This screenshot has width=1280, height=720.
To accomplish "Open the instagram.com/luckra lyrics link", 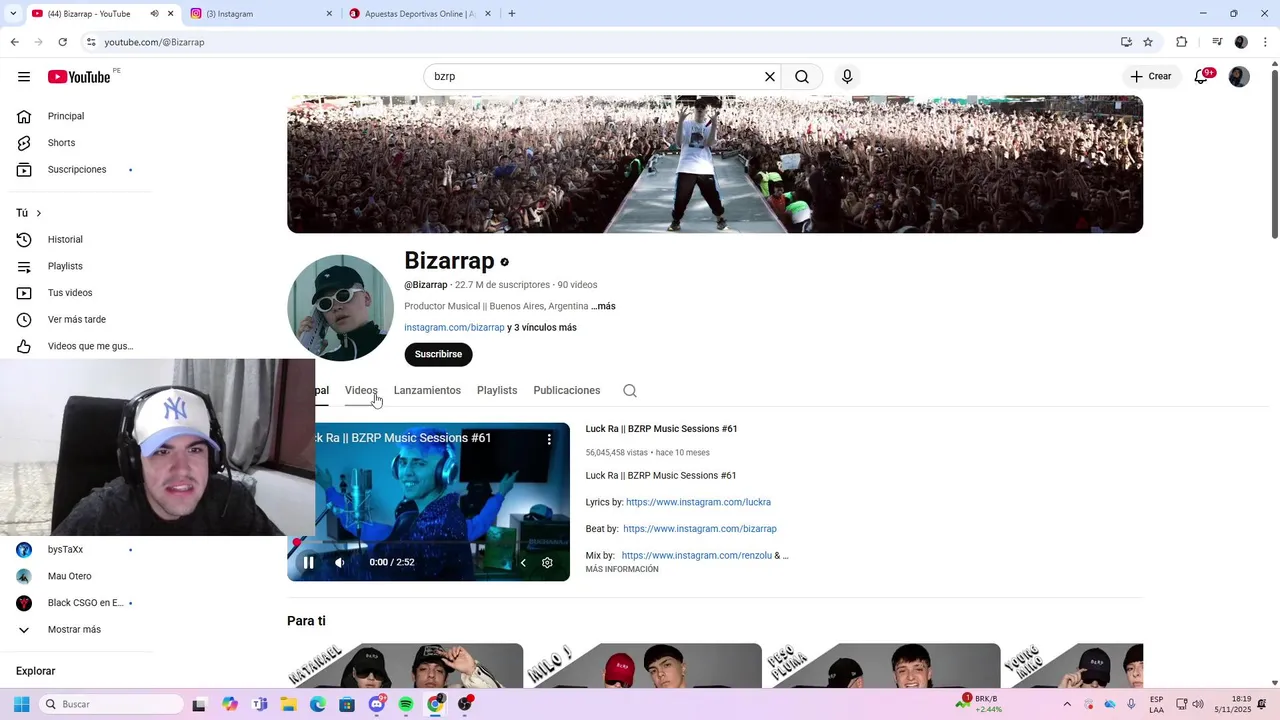I will 698,503.
